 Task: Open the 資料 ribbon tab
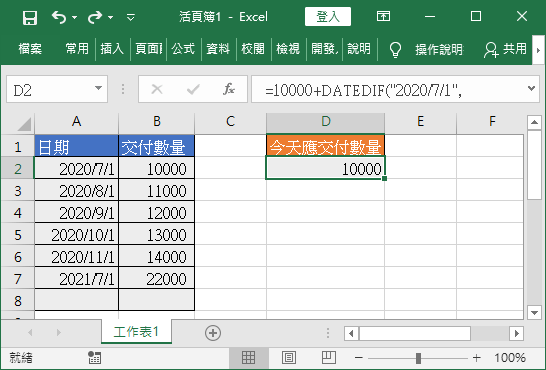(218, 49)
